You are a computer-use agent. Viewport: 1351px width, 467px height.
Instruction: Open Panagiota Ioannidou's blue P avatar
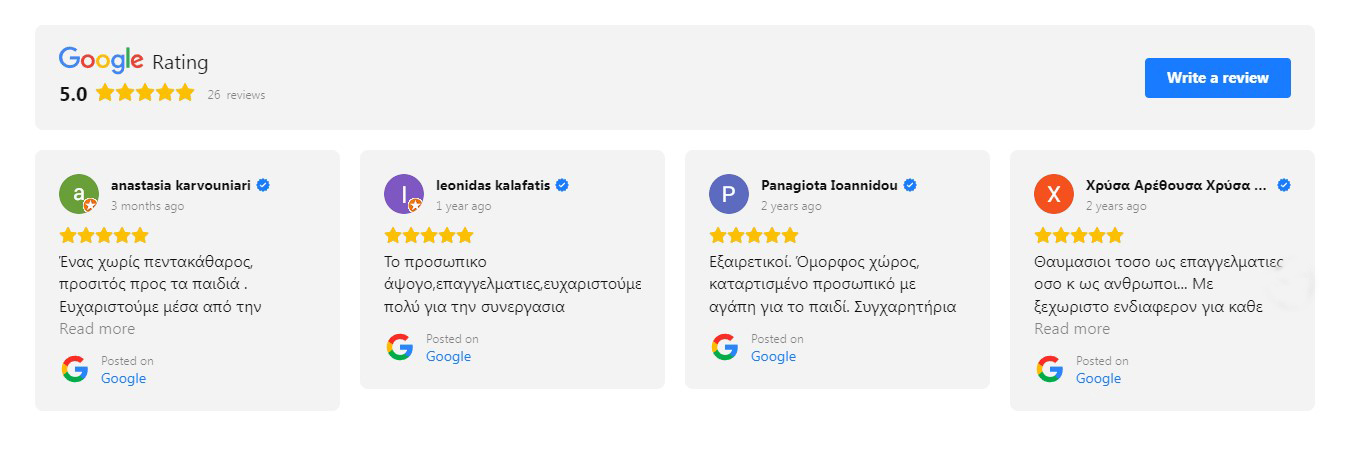tap(729, 194)
